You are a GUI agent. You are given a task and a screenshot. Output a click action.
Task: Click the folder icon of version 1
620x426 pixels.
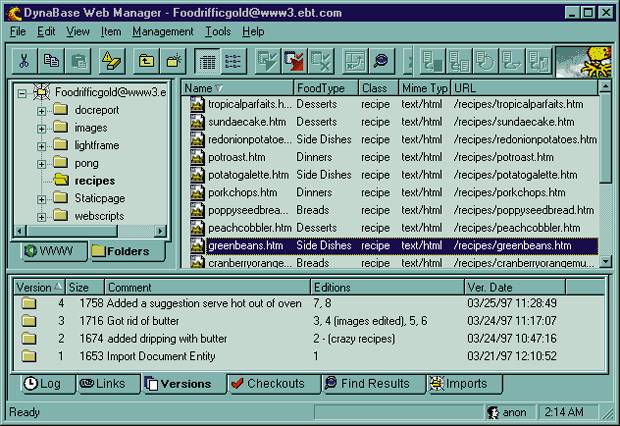(29, 356)
